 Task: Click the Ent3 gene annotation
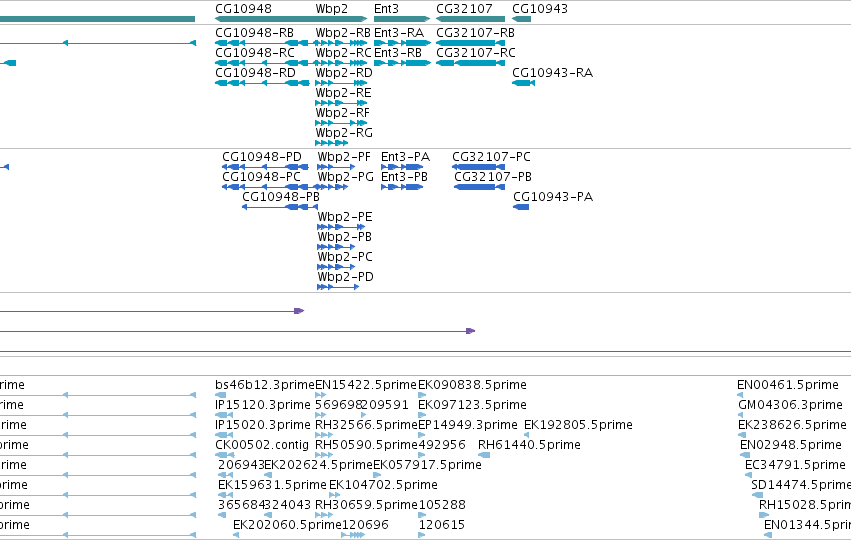point(402,19)
